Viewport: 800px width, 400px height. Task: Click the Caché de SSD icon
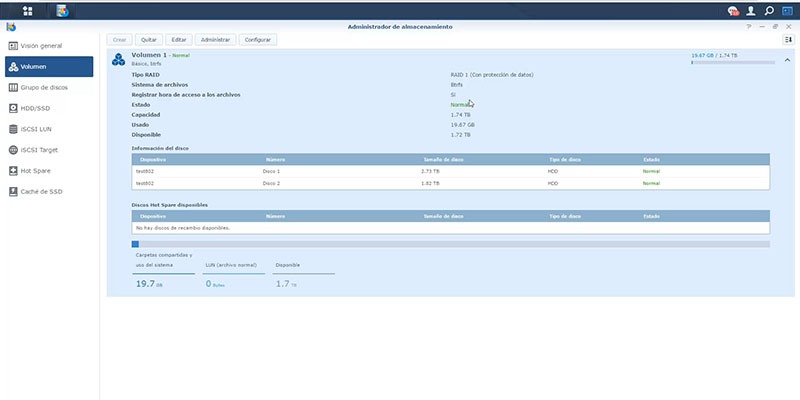click(13, 192)
